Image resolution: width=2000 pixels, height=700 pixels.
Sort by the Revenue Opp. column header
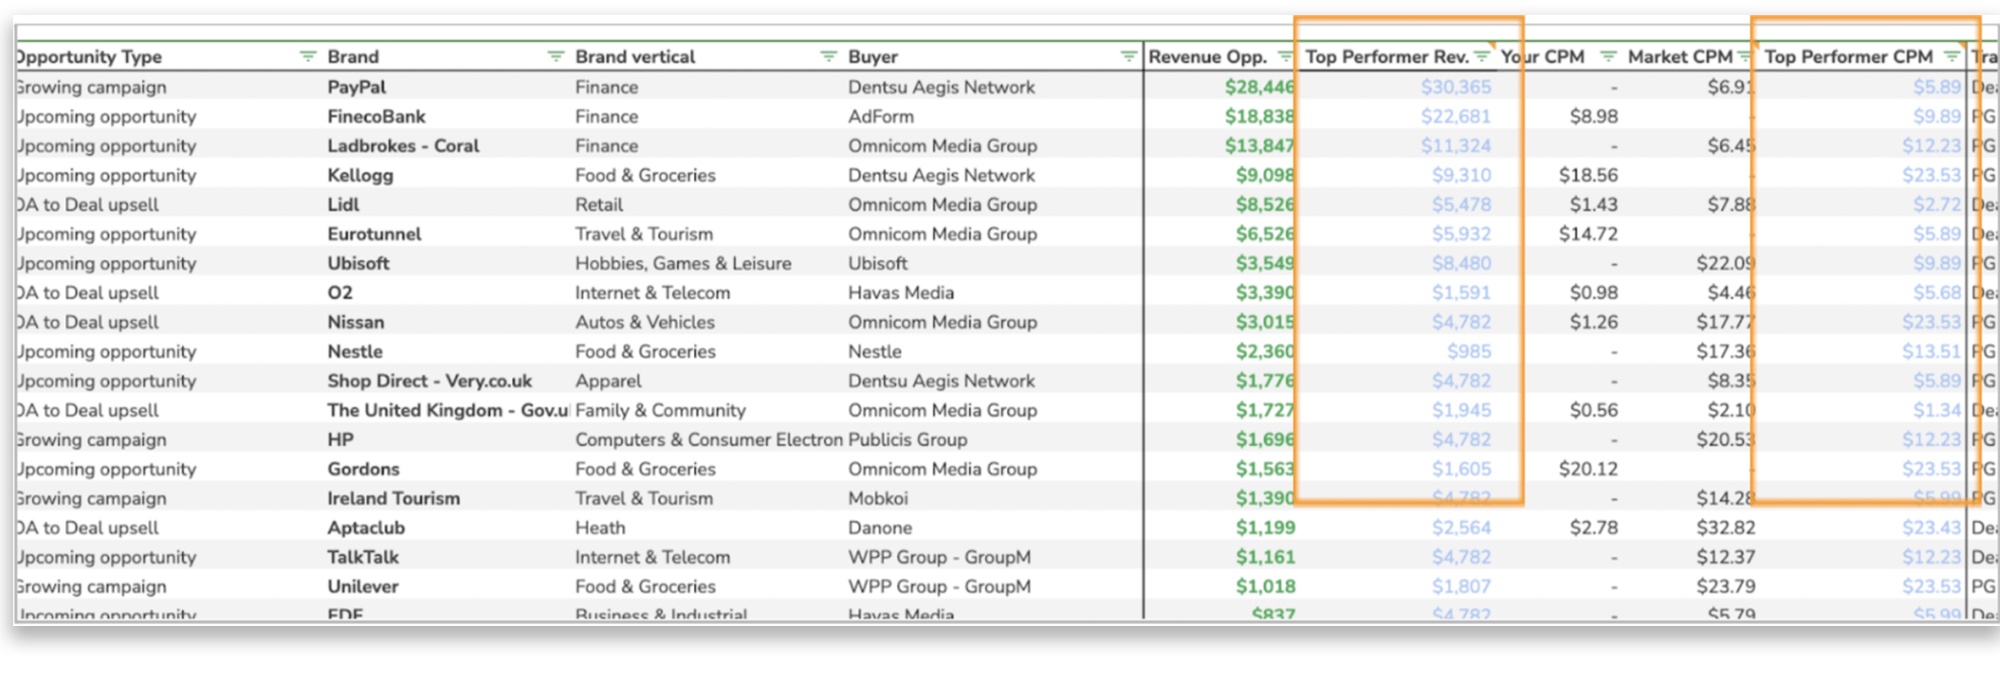pos(1207,57)
